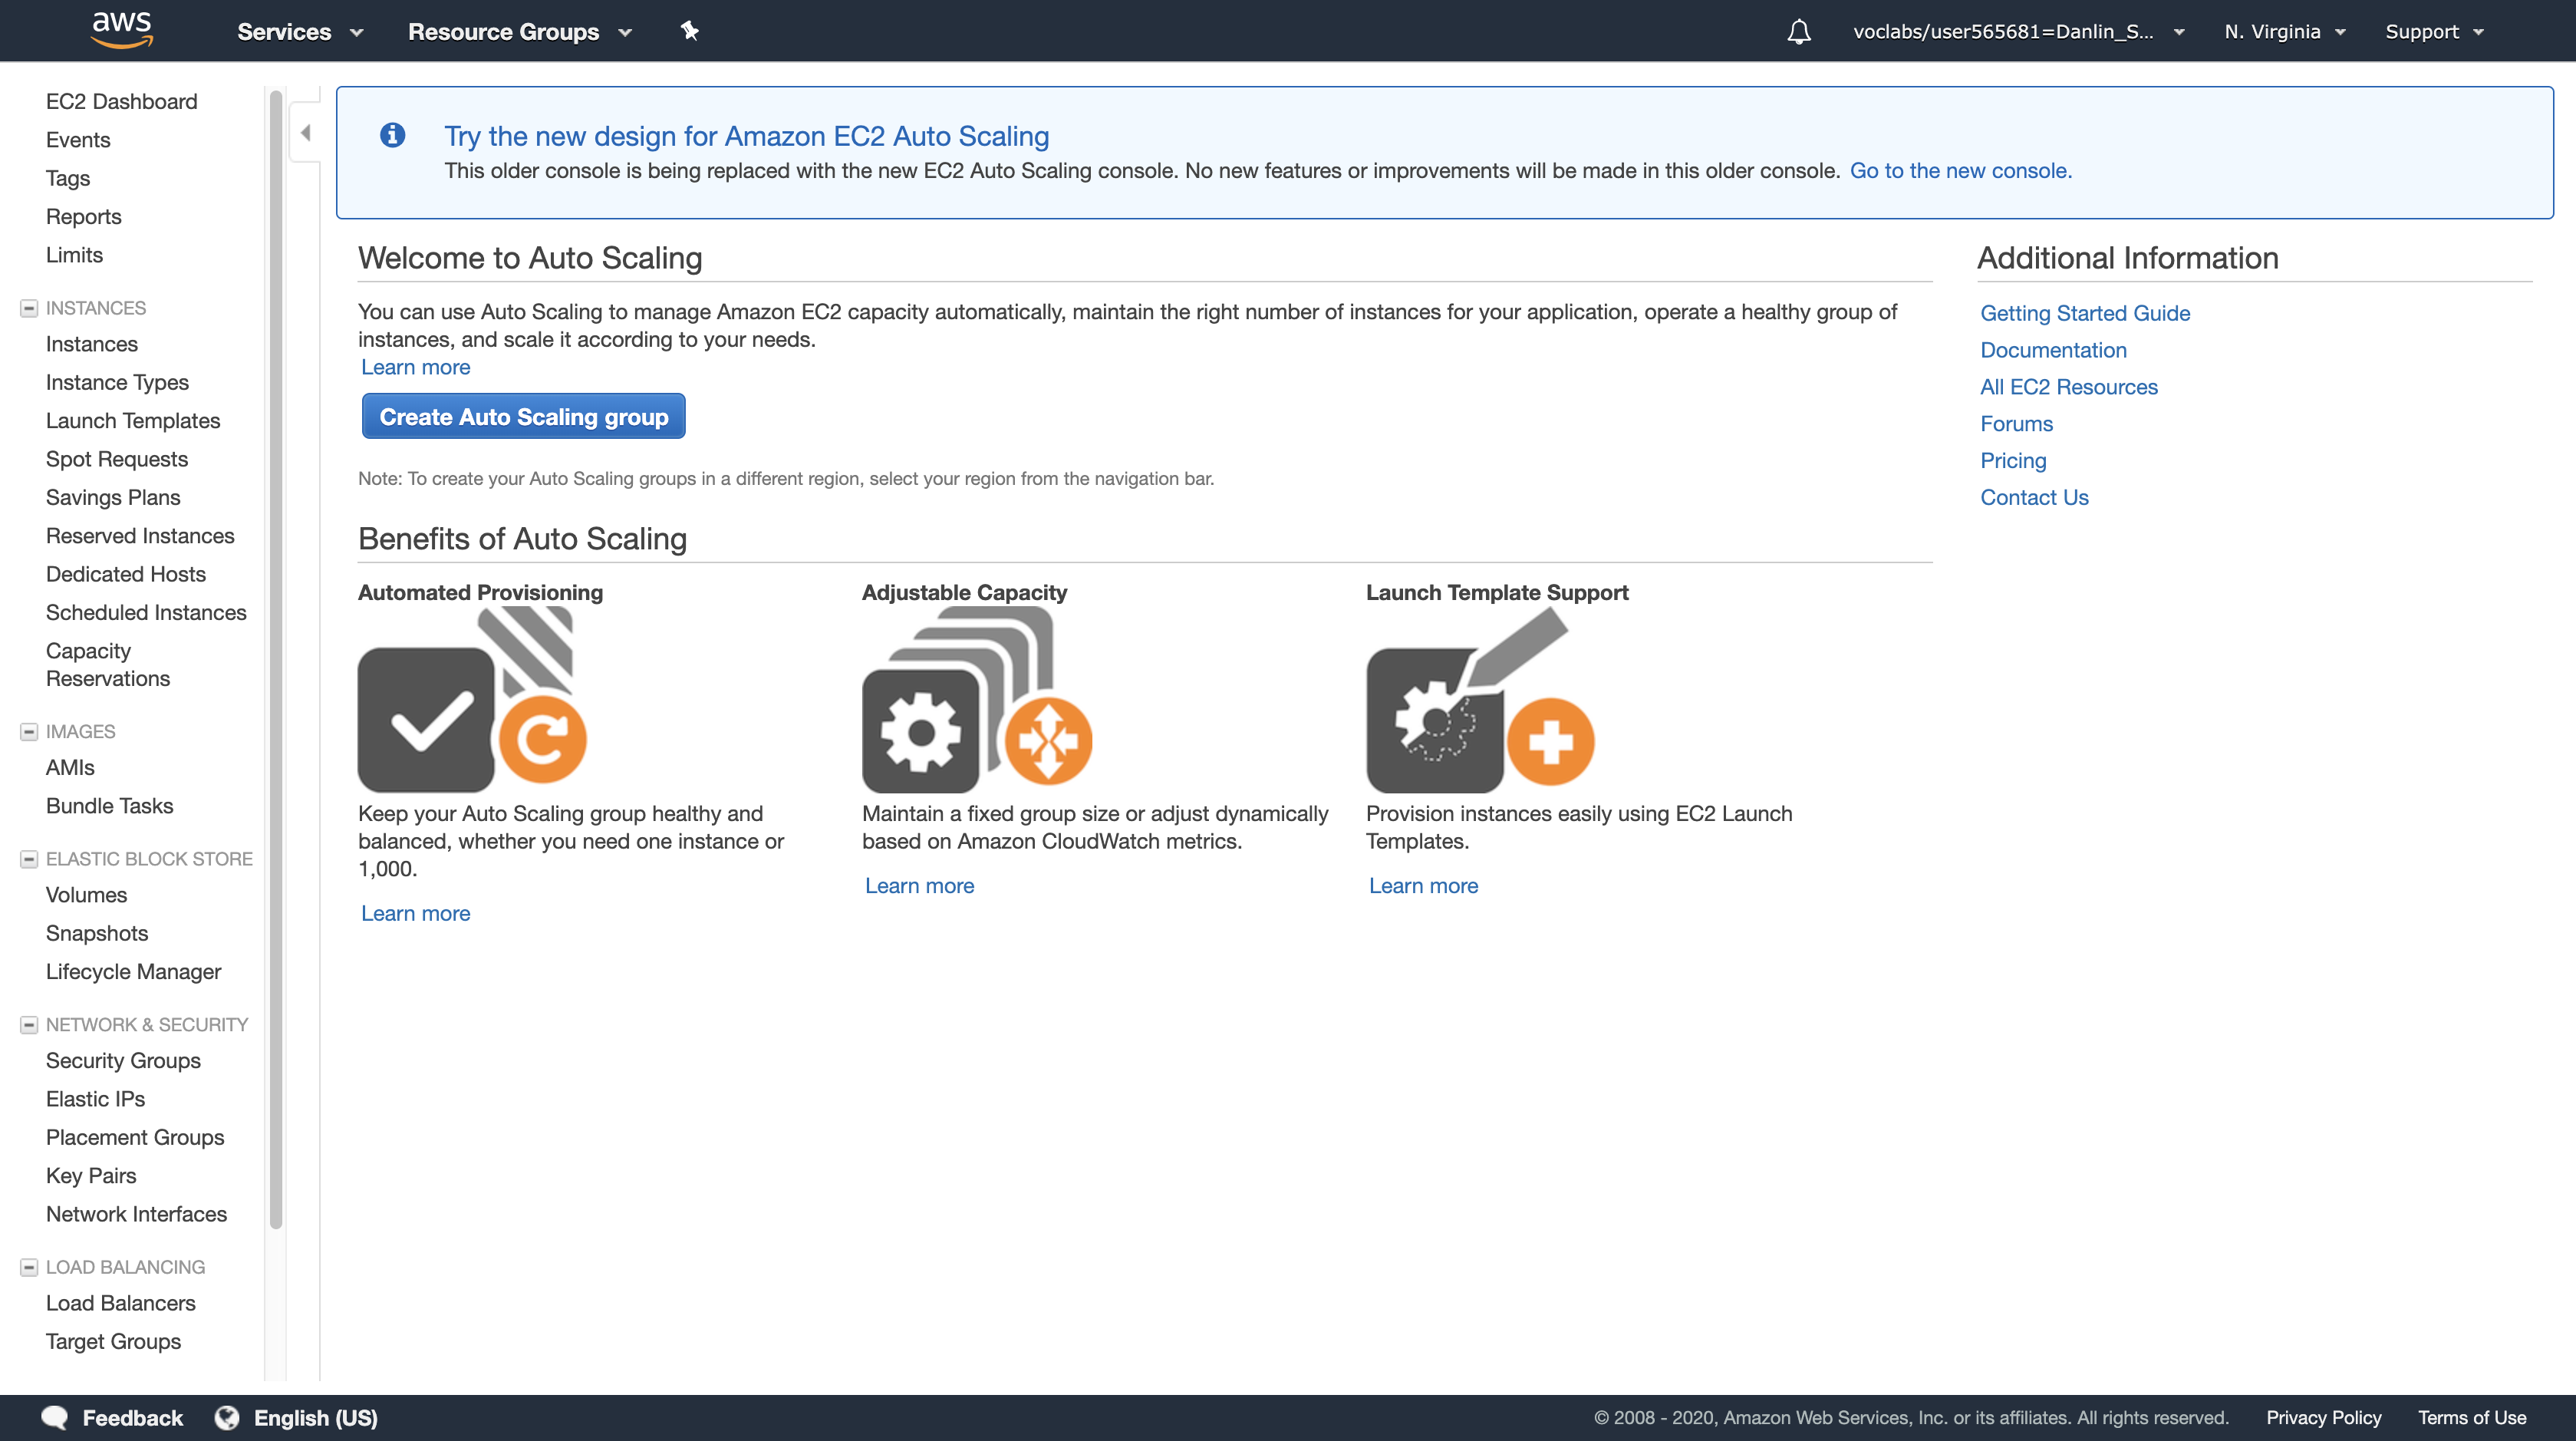Viewport: 2576px width, 1441px height.
Task: Click the Feedback speech bubble icon
Action: (x=55, y=1417)
